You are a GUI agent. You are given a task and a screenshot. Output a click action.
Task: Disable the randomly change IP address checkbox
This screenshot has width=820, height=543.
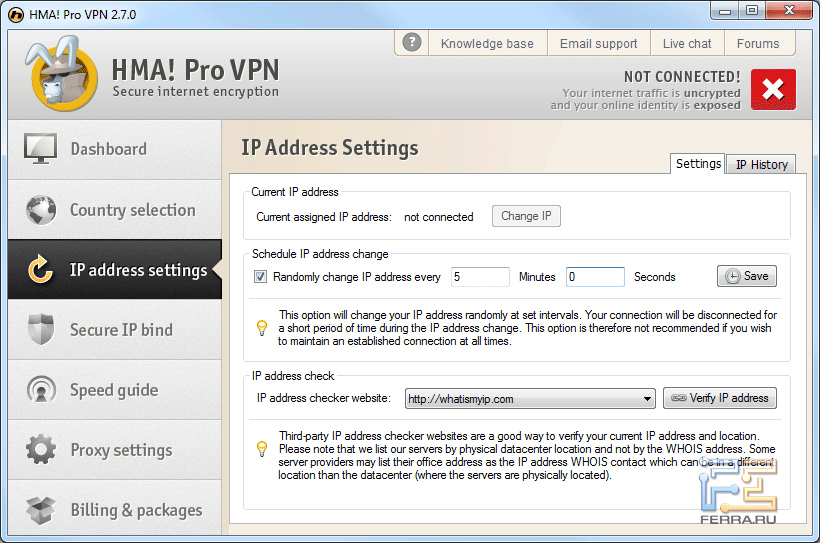(x=261, y=277)
